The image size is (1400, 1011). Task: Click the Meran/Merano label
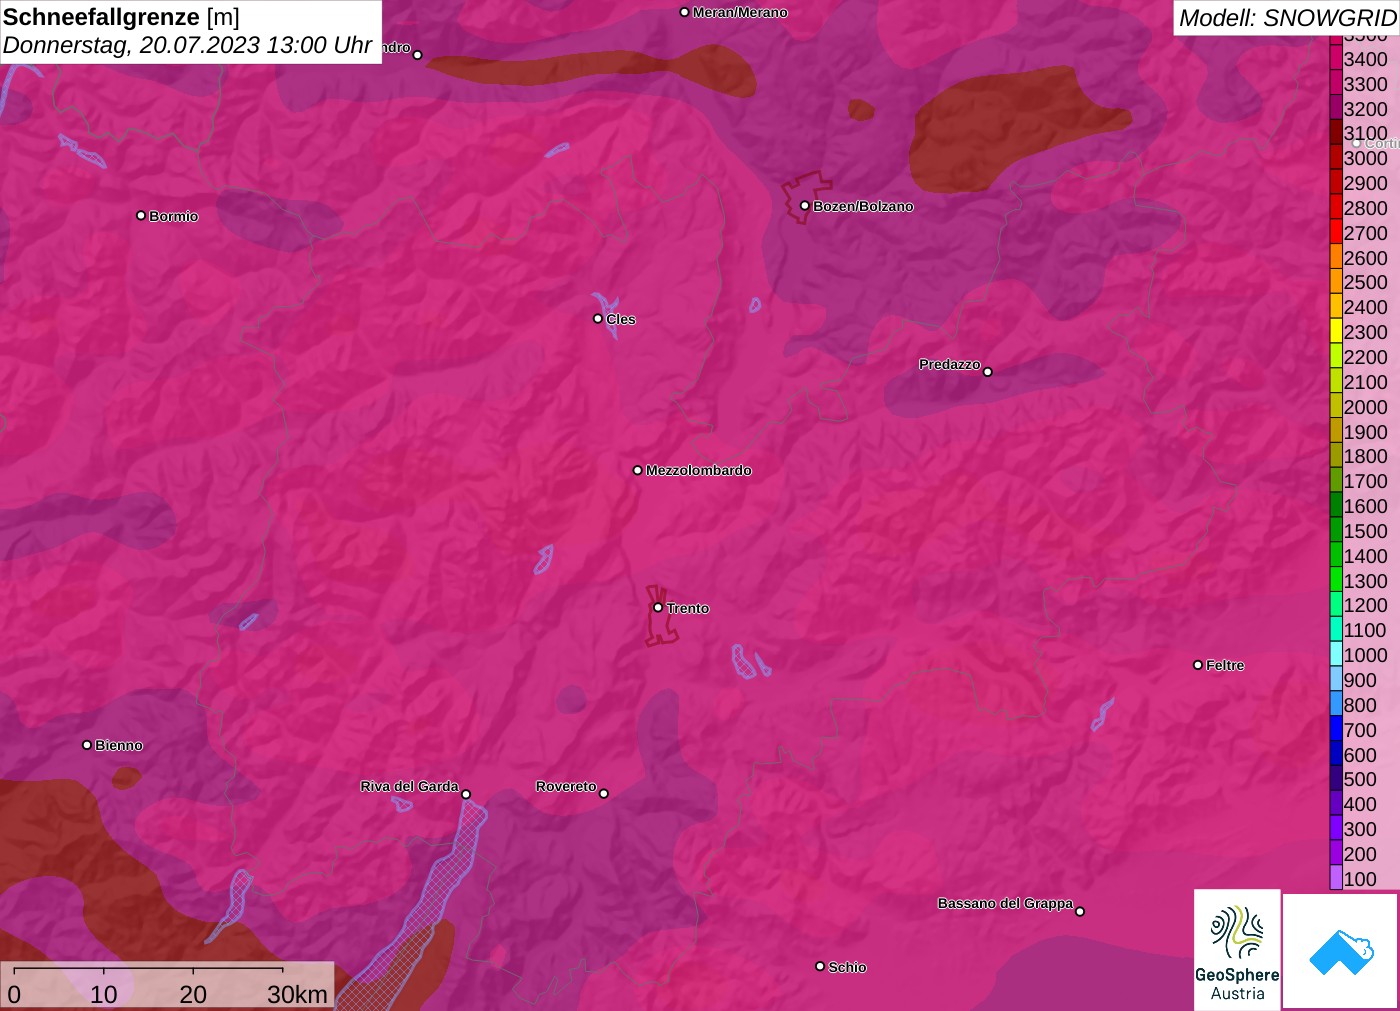tap(740, 12)
